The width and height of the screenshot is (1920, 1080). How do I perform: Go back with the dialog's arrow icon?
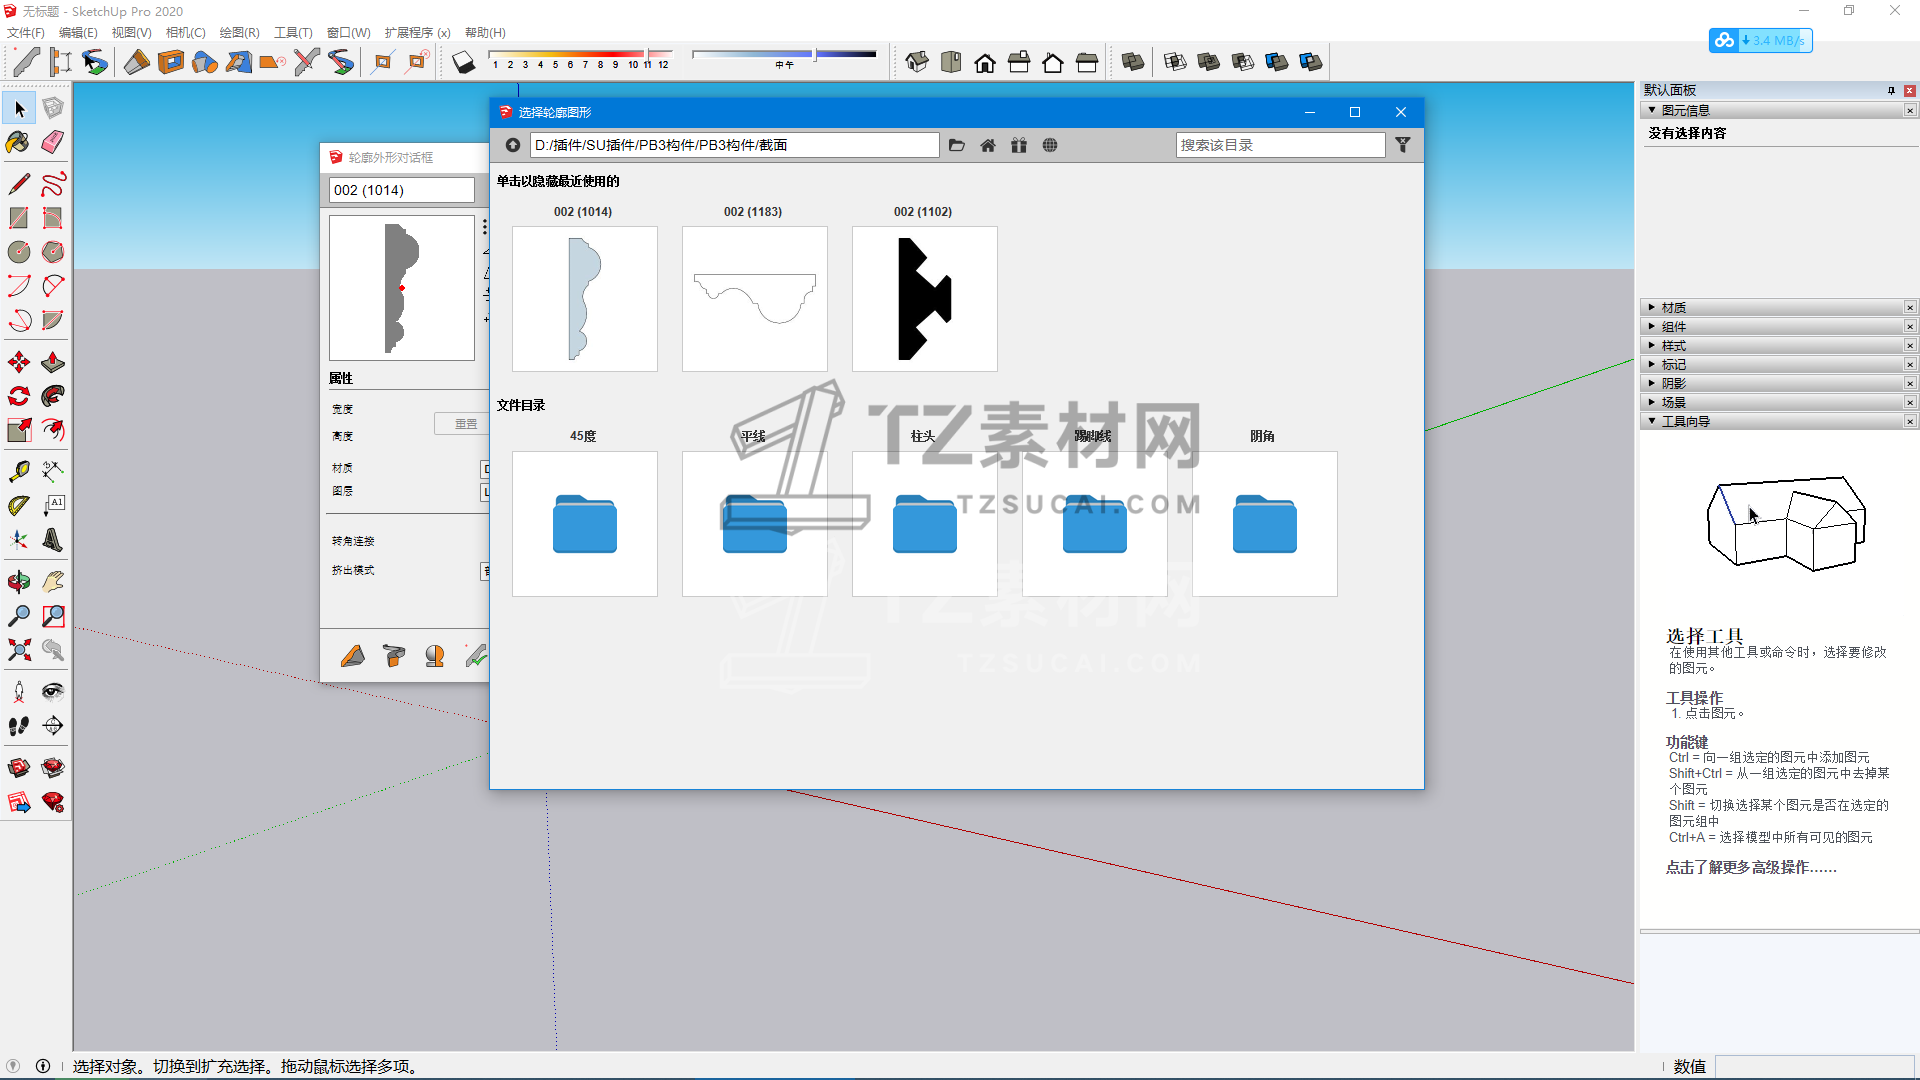513,145
